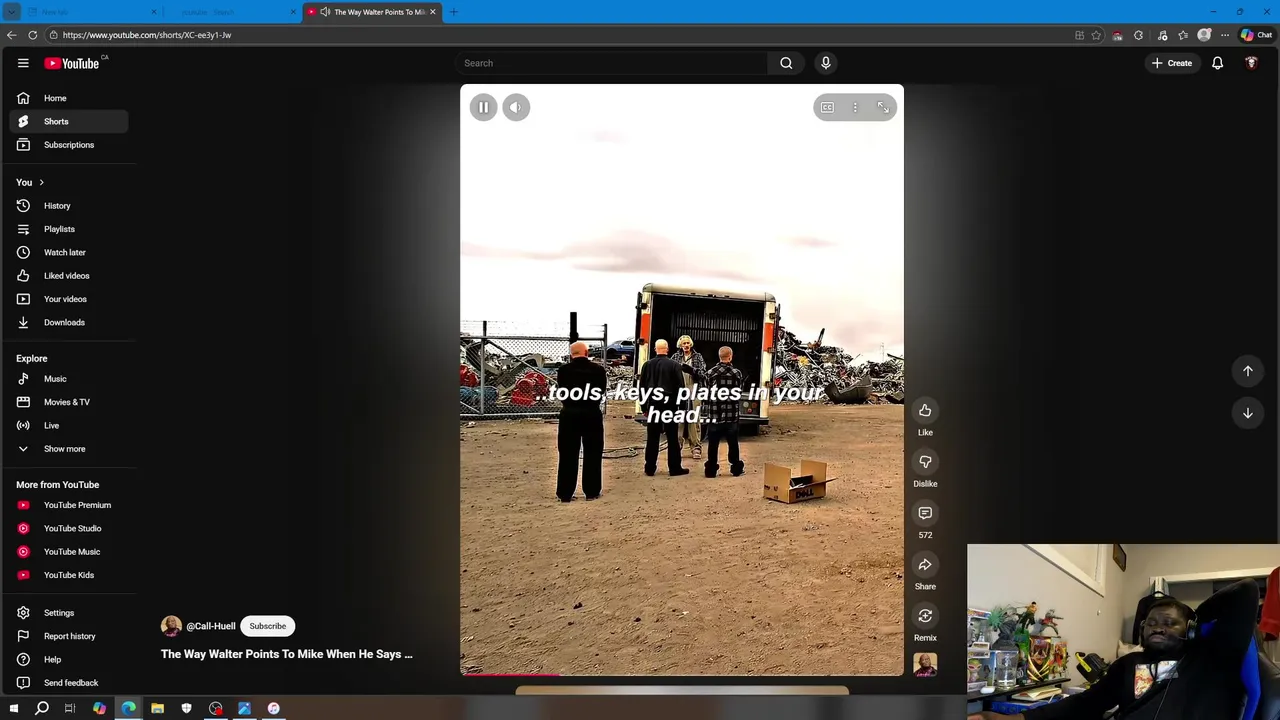Screen dimensions: 1280x720
Task: Open YouTube Music
Action: click(69, 552)
